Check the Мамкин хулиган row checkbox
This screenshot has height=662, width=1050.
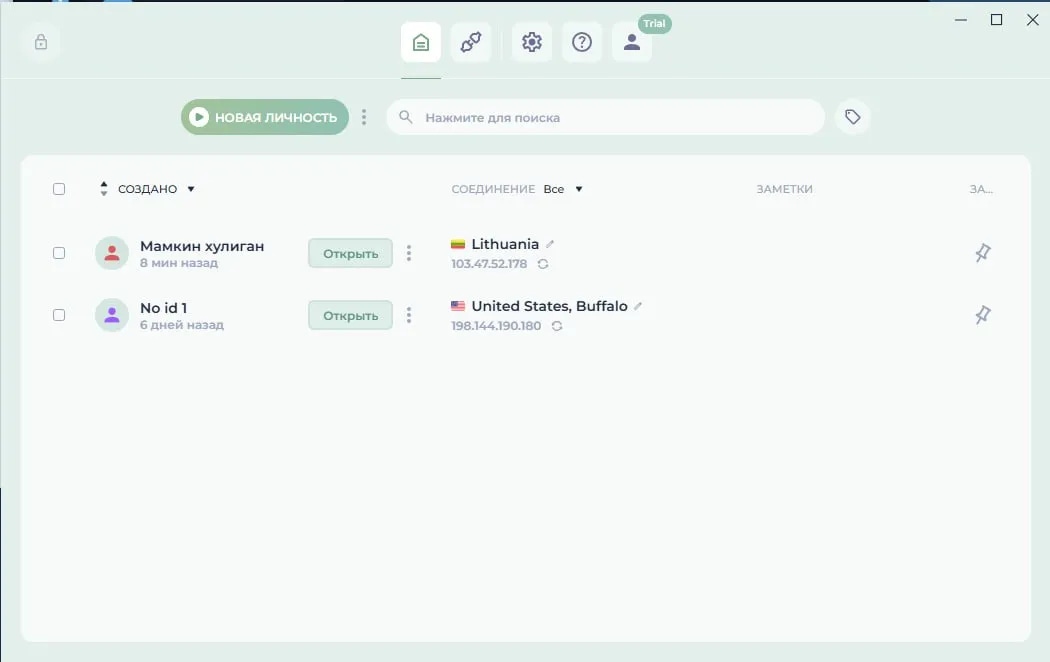59,253
